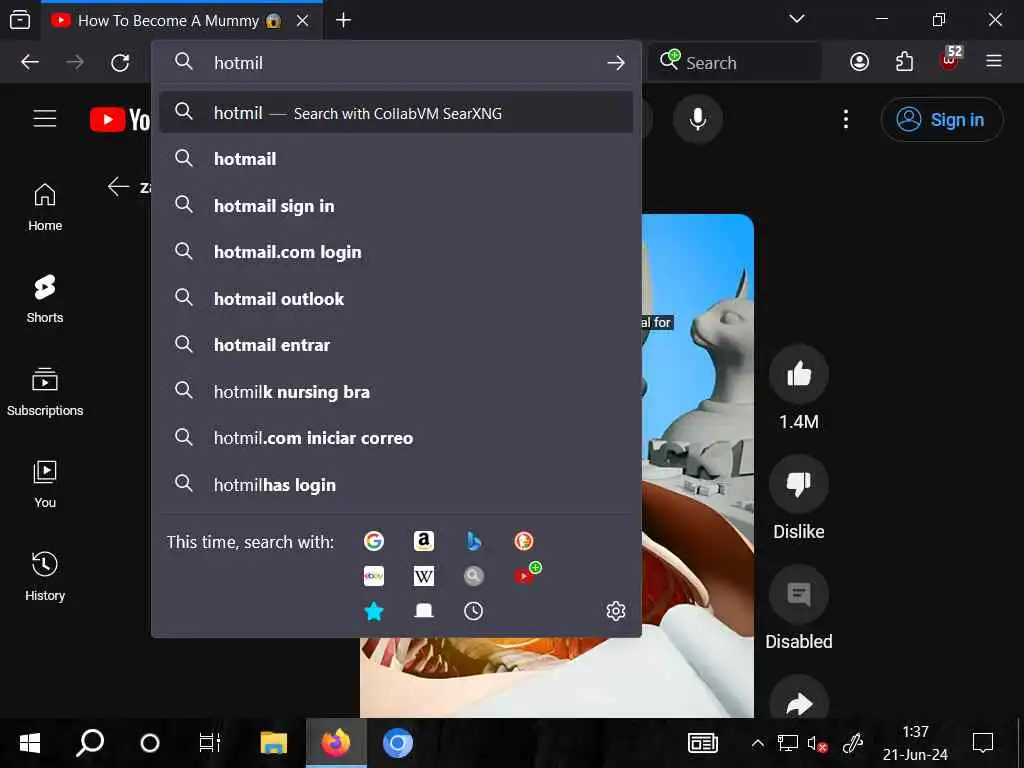Open the Extensions puzzle icon
The width and height of the screenshot is (1024, 768).
[x=904, y=62]
